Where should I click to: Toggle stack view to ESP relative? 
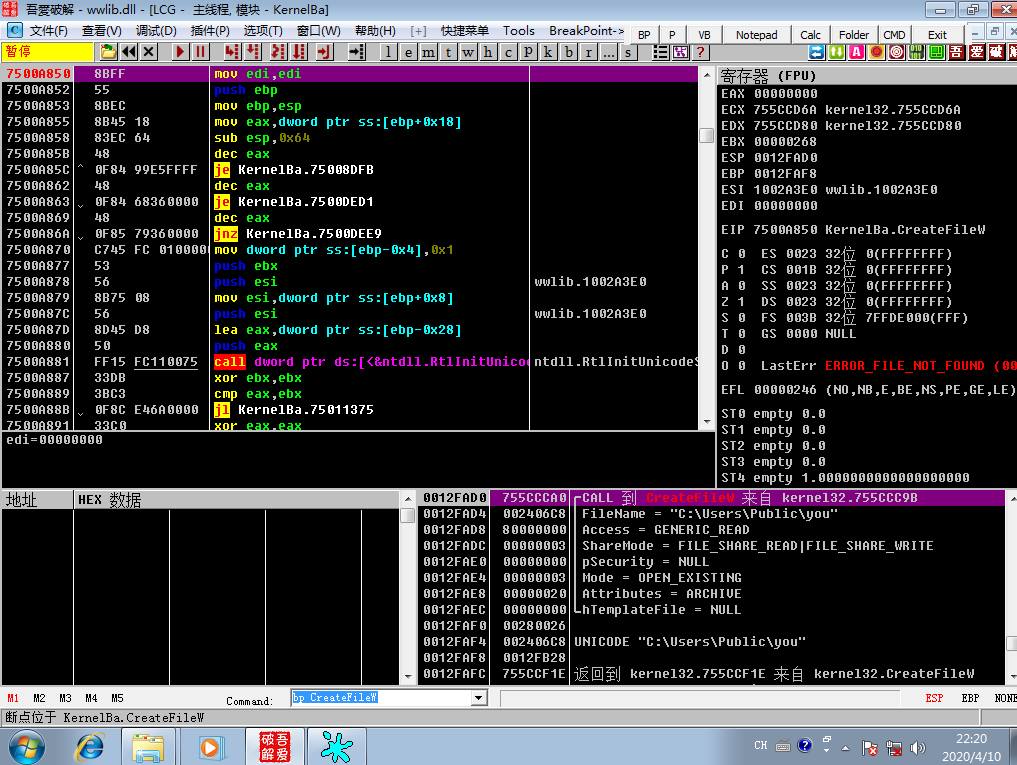coord(934,698)
